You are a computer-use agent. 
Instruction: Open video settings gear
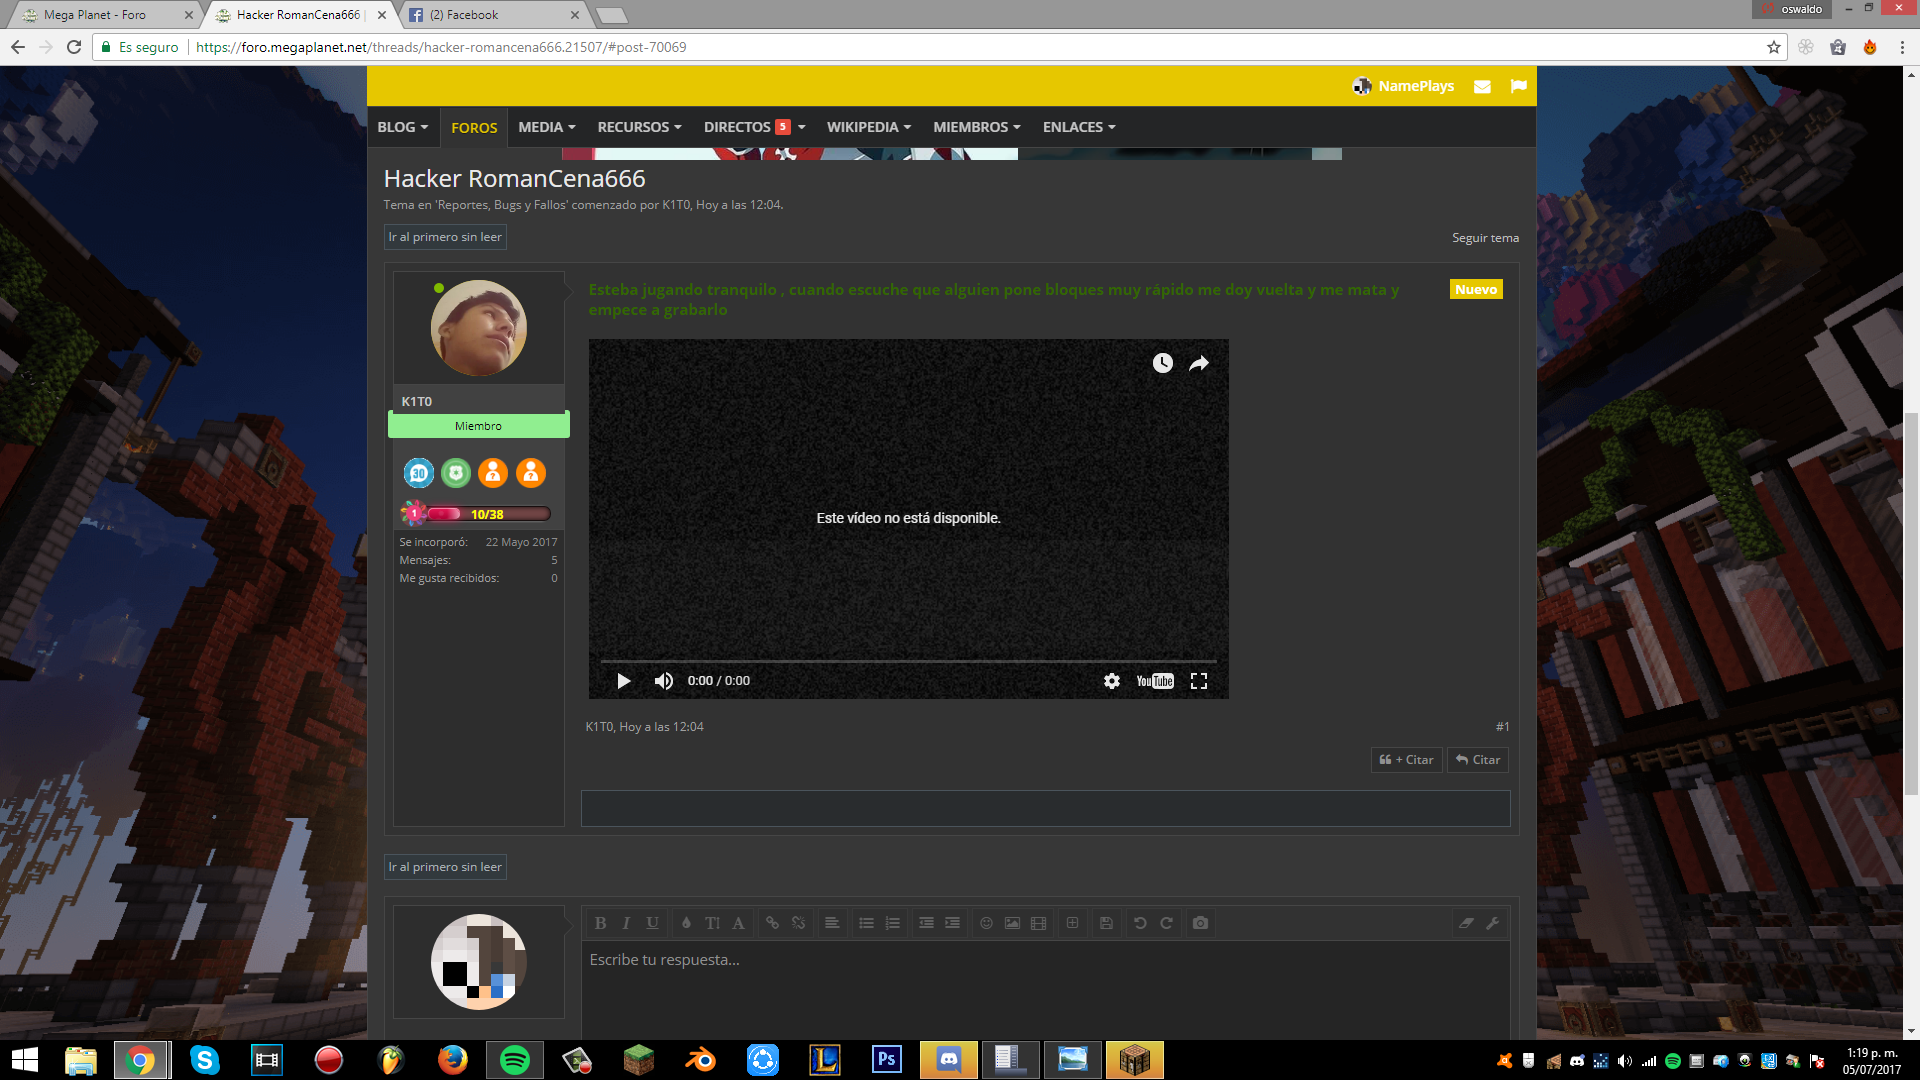click(1112, 681)
